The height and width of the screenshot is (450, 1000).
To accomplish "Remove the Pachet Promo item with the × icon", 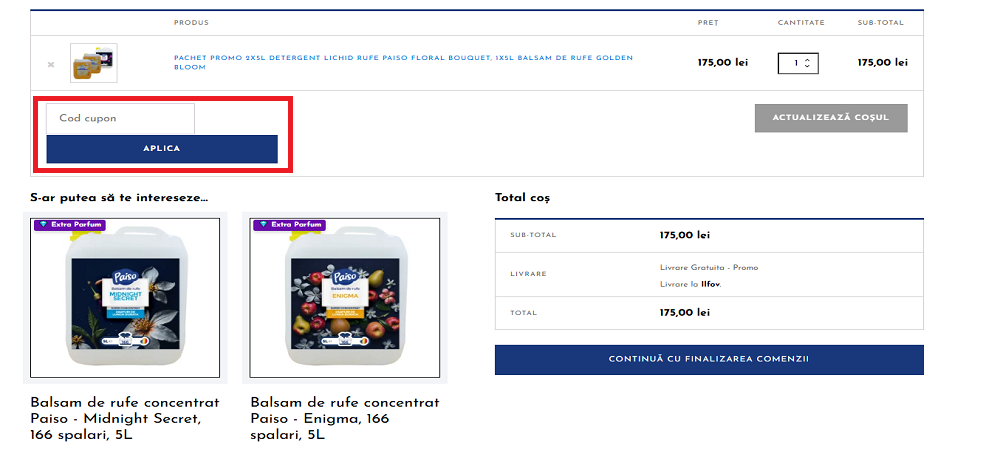I will point(51,64).
